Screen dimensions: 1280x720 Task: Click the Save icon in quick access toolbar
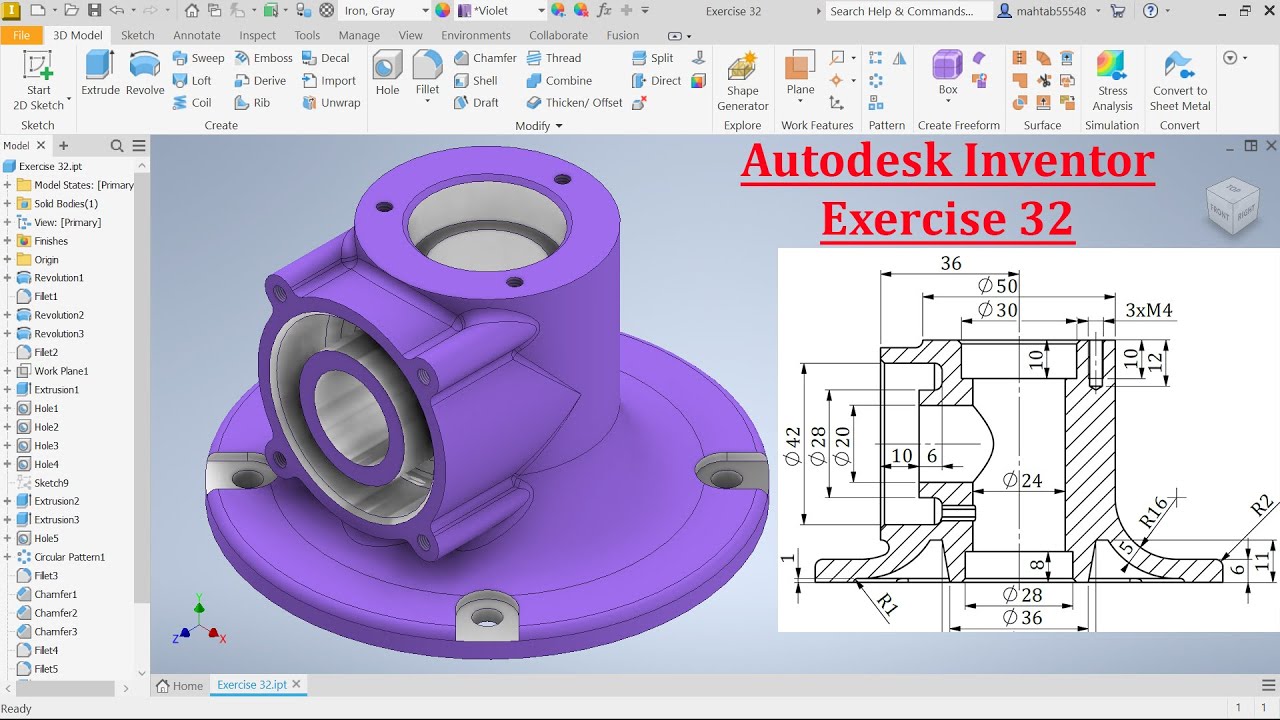point(94,11)
